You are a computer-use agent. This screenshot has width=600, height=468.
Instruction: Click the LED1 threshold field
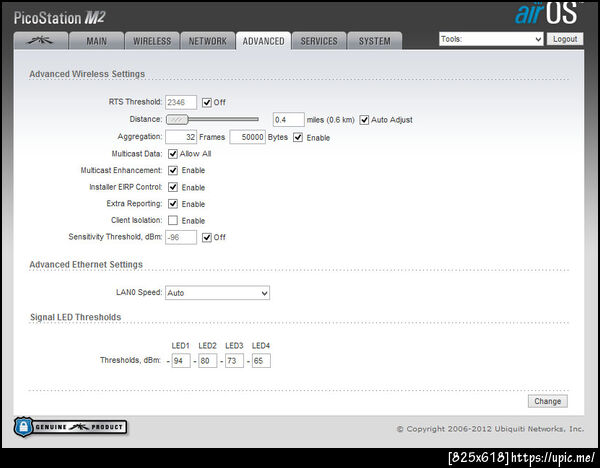click(181, 360)
